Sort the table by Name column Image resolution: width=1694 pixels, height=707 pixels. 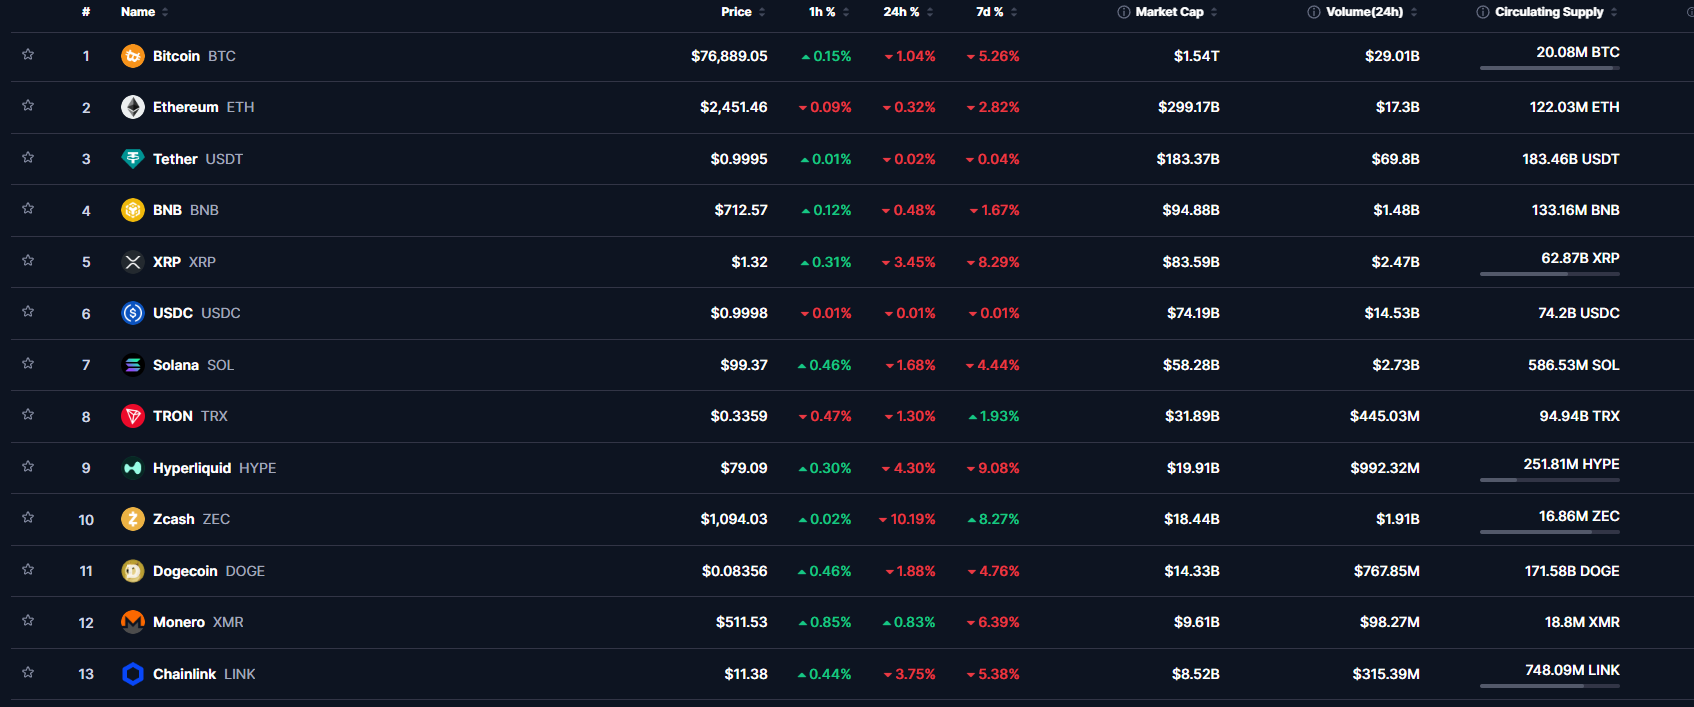pos(145,12)
